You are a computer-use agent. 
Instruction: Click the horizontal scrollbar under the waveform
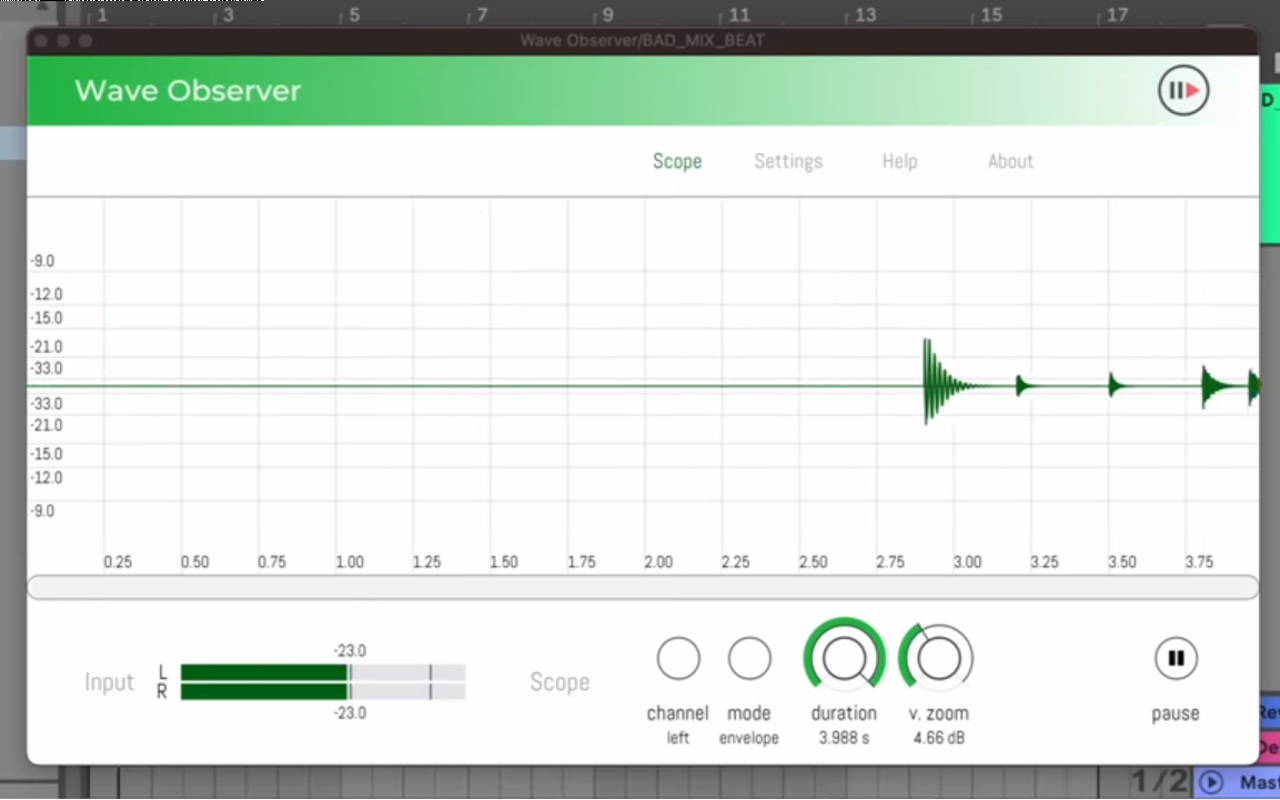click(642, 587)
